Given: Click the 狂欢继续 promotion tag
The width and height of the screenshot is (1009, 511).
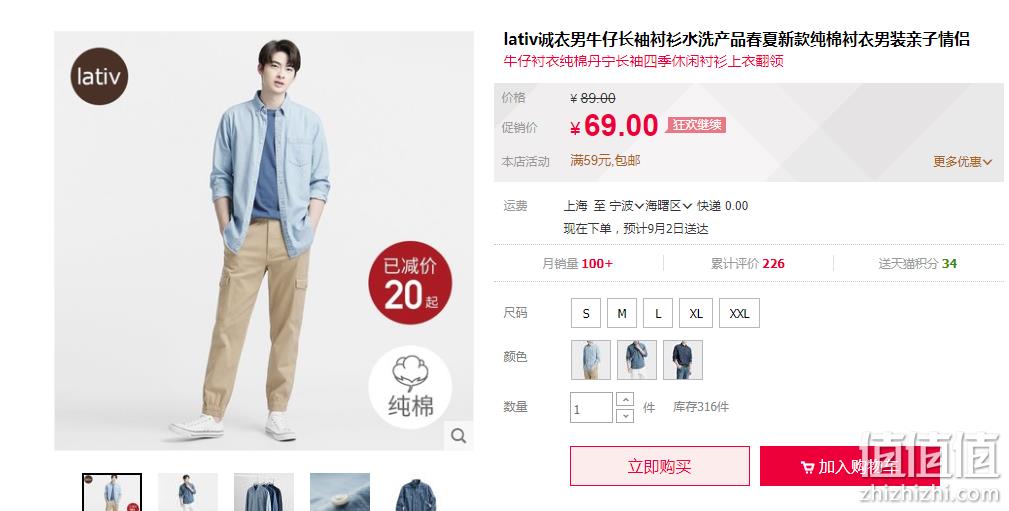Looking at the screenshot, I should (696, 125).
